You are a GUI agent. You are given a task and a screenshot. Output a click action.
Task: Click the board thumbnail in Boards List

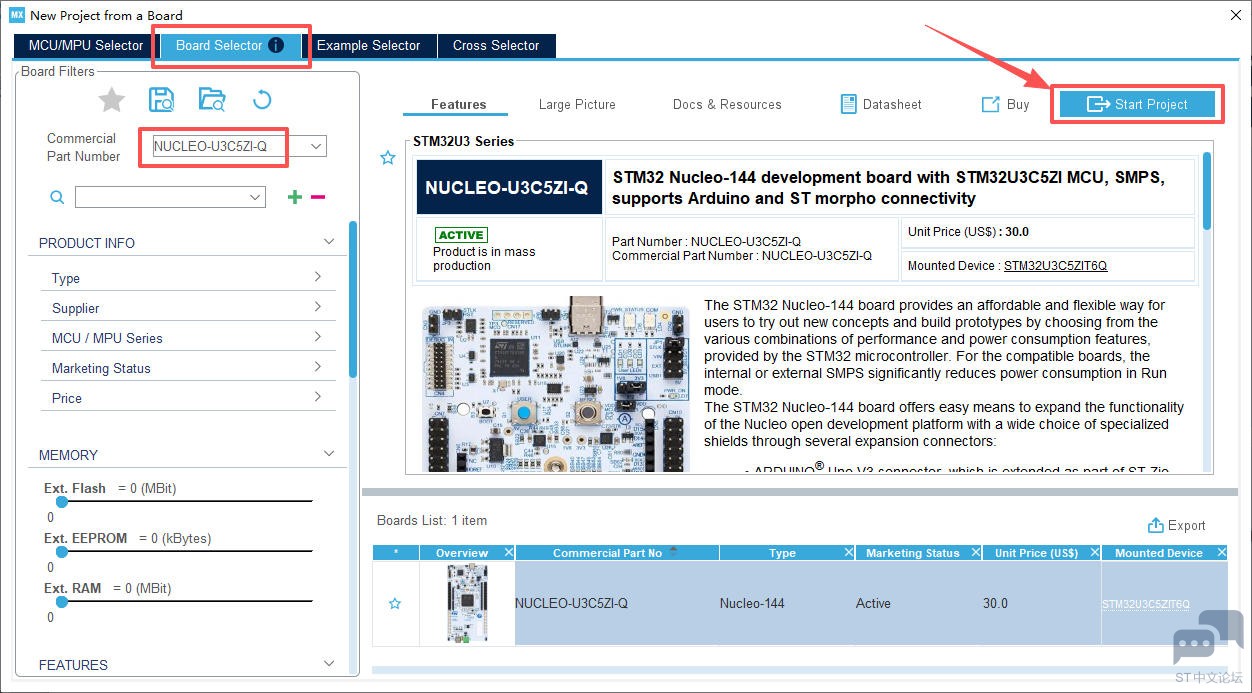pyautogui.click(x=466, y=603)
